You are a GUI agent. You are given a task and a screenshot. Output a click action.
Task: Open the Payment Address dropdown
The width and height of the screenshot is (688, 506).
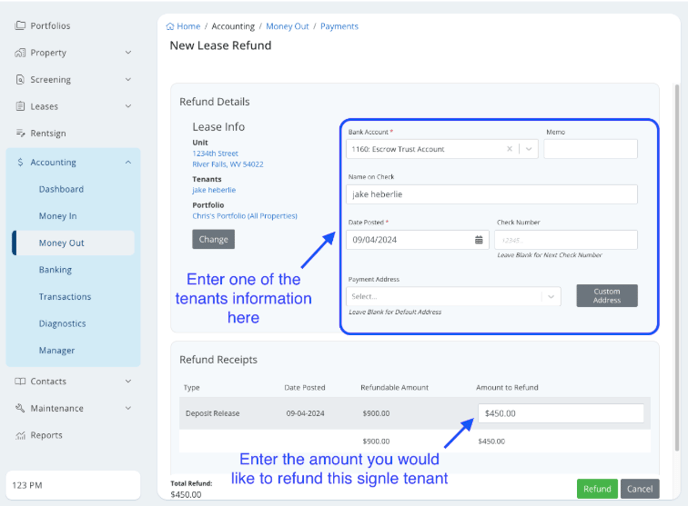549,296
